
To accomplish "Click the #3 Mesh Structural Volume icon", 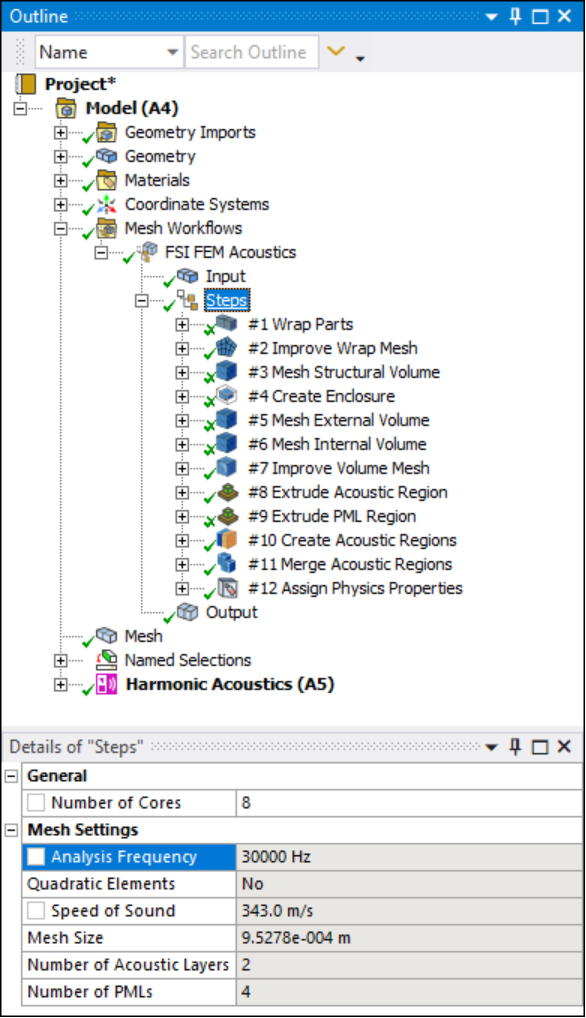I will coord(226,371).
